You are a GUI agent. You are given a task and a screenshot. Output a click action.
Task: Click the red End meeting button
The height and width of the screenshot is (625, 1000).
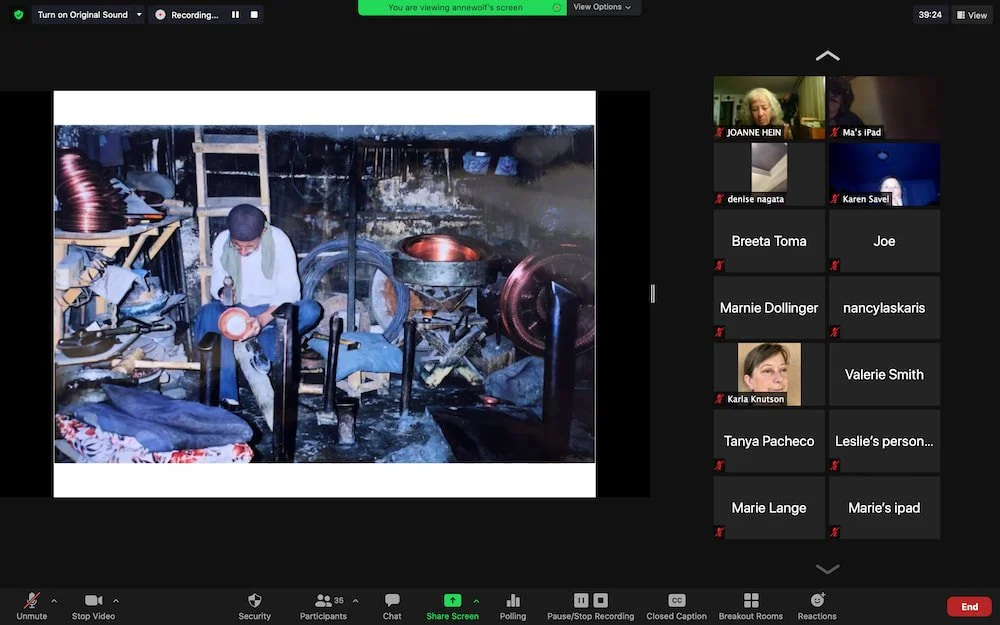pos(969,607)
